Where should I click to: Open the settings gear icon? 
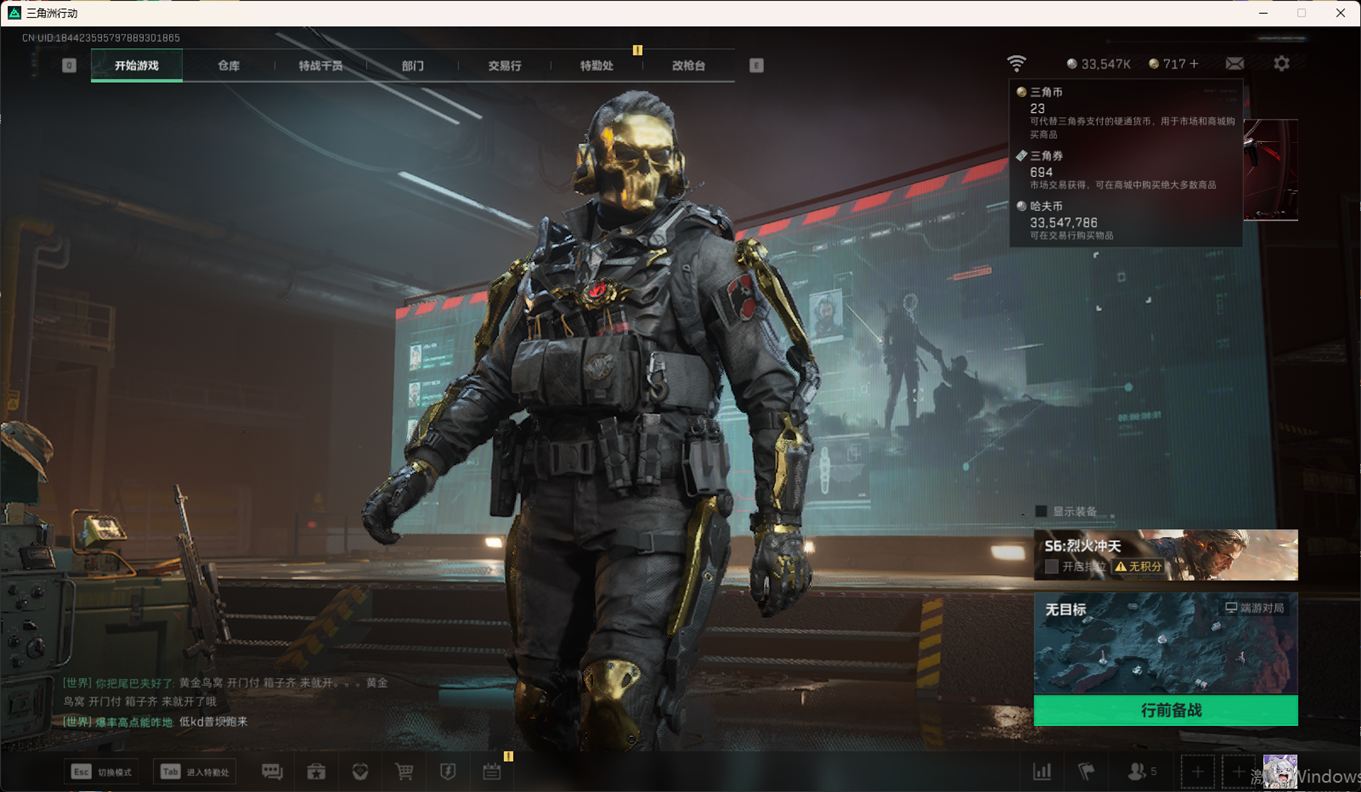pyautogui.click(x=1281, y=63)
